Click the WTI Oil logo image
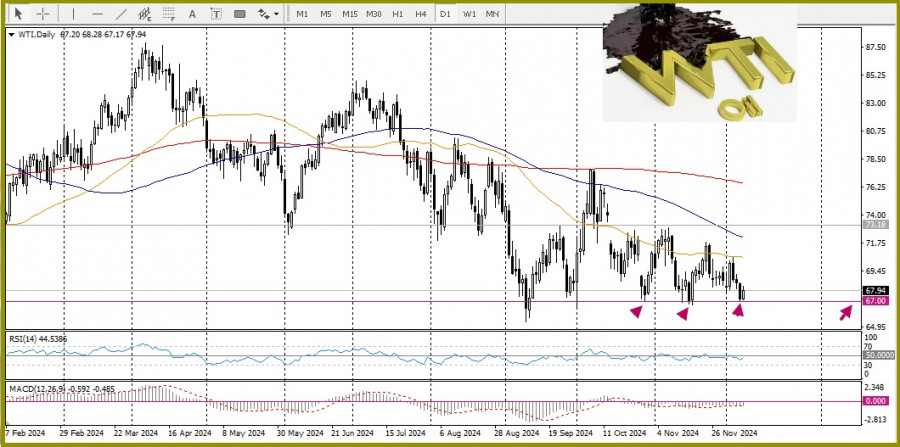Image resolution: width=900 pixels, height=447 pixels. (x=700, y=64)
